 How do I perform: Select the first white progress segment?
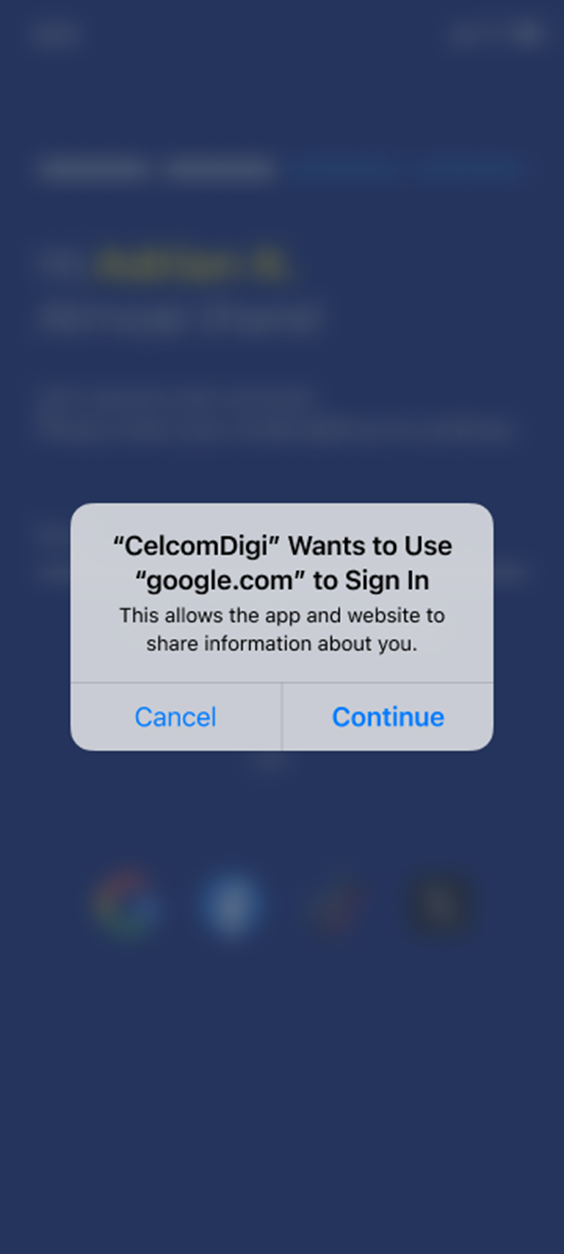93,169
